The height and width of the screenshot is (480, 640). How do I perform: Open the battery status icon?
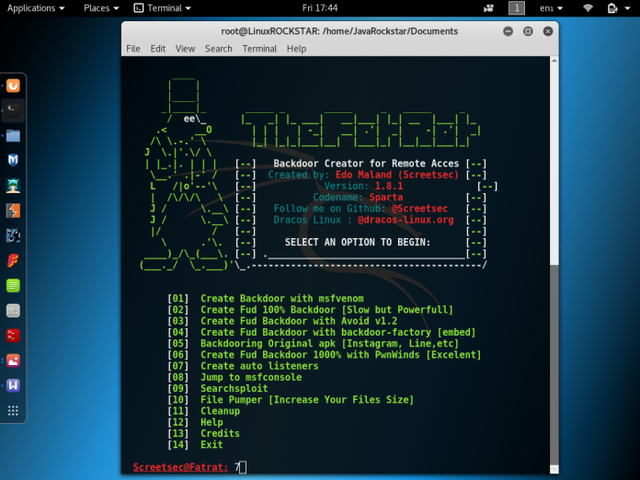pos(612,8)
